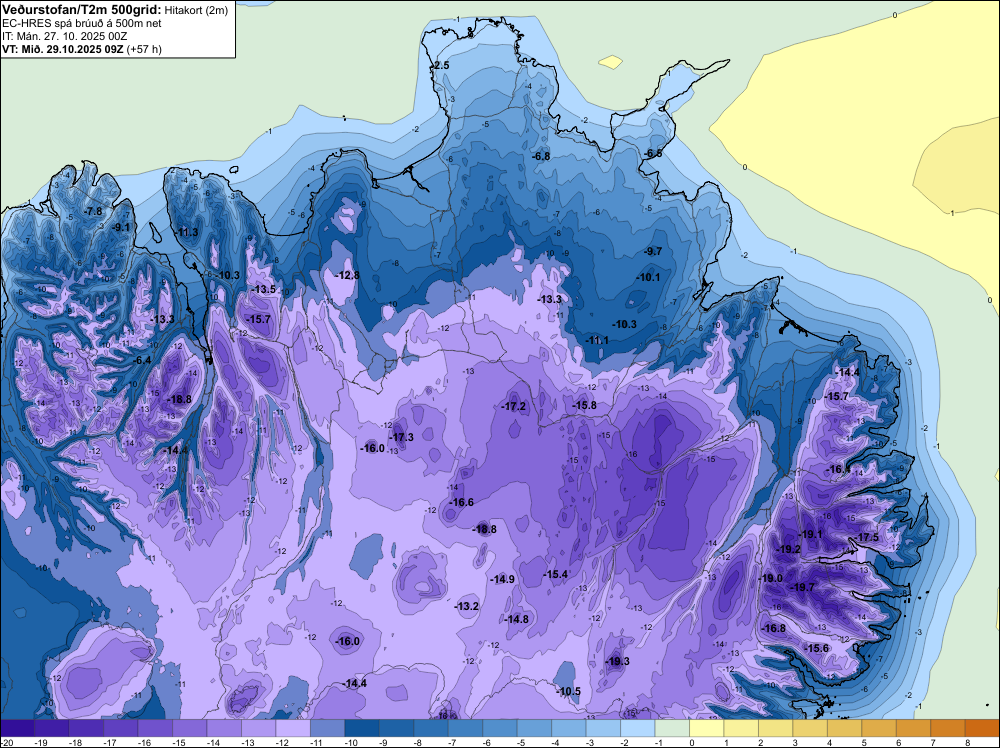Select legend swatch between -20 and -19
The height and width of the screenshot is (748, 1000).
(x=17, y=728)
